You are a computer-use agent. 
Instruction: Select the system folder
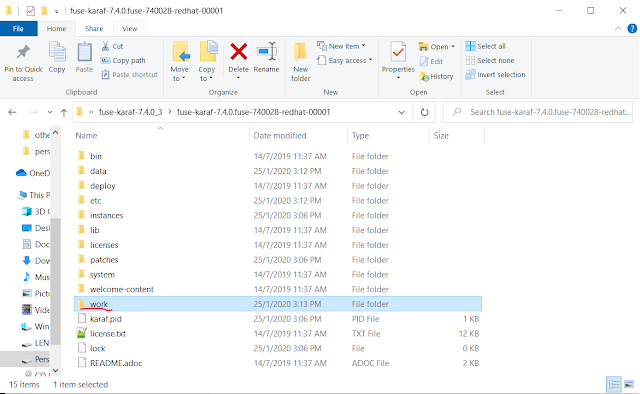pyautogui.click(x=278, y=274)
